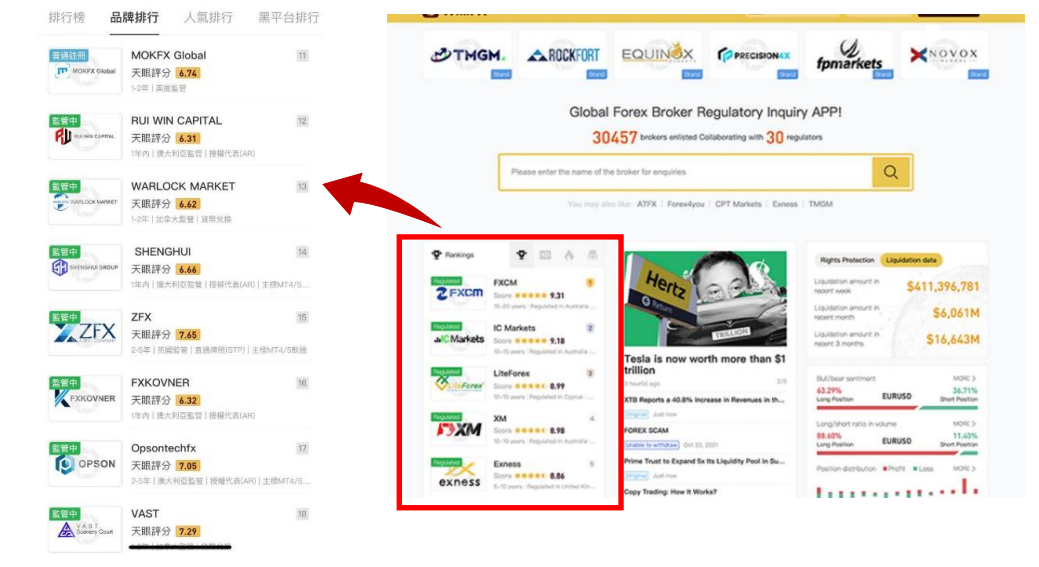This screenshot has width=1039, height=567.
Task: Click the broker name search field
Action: coord(686,172)
